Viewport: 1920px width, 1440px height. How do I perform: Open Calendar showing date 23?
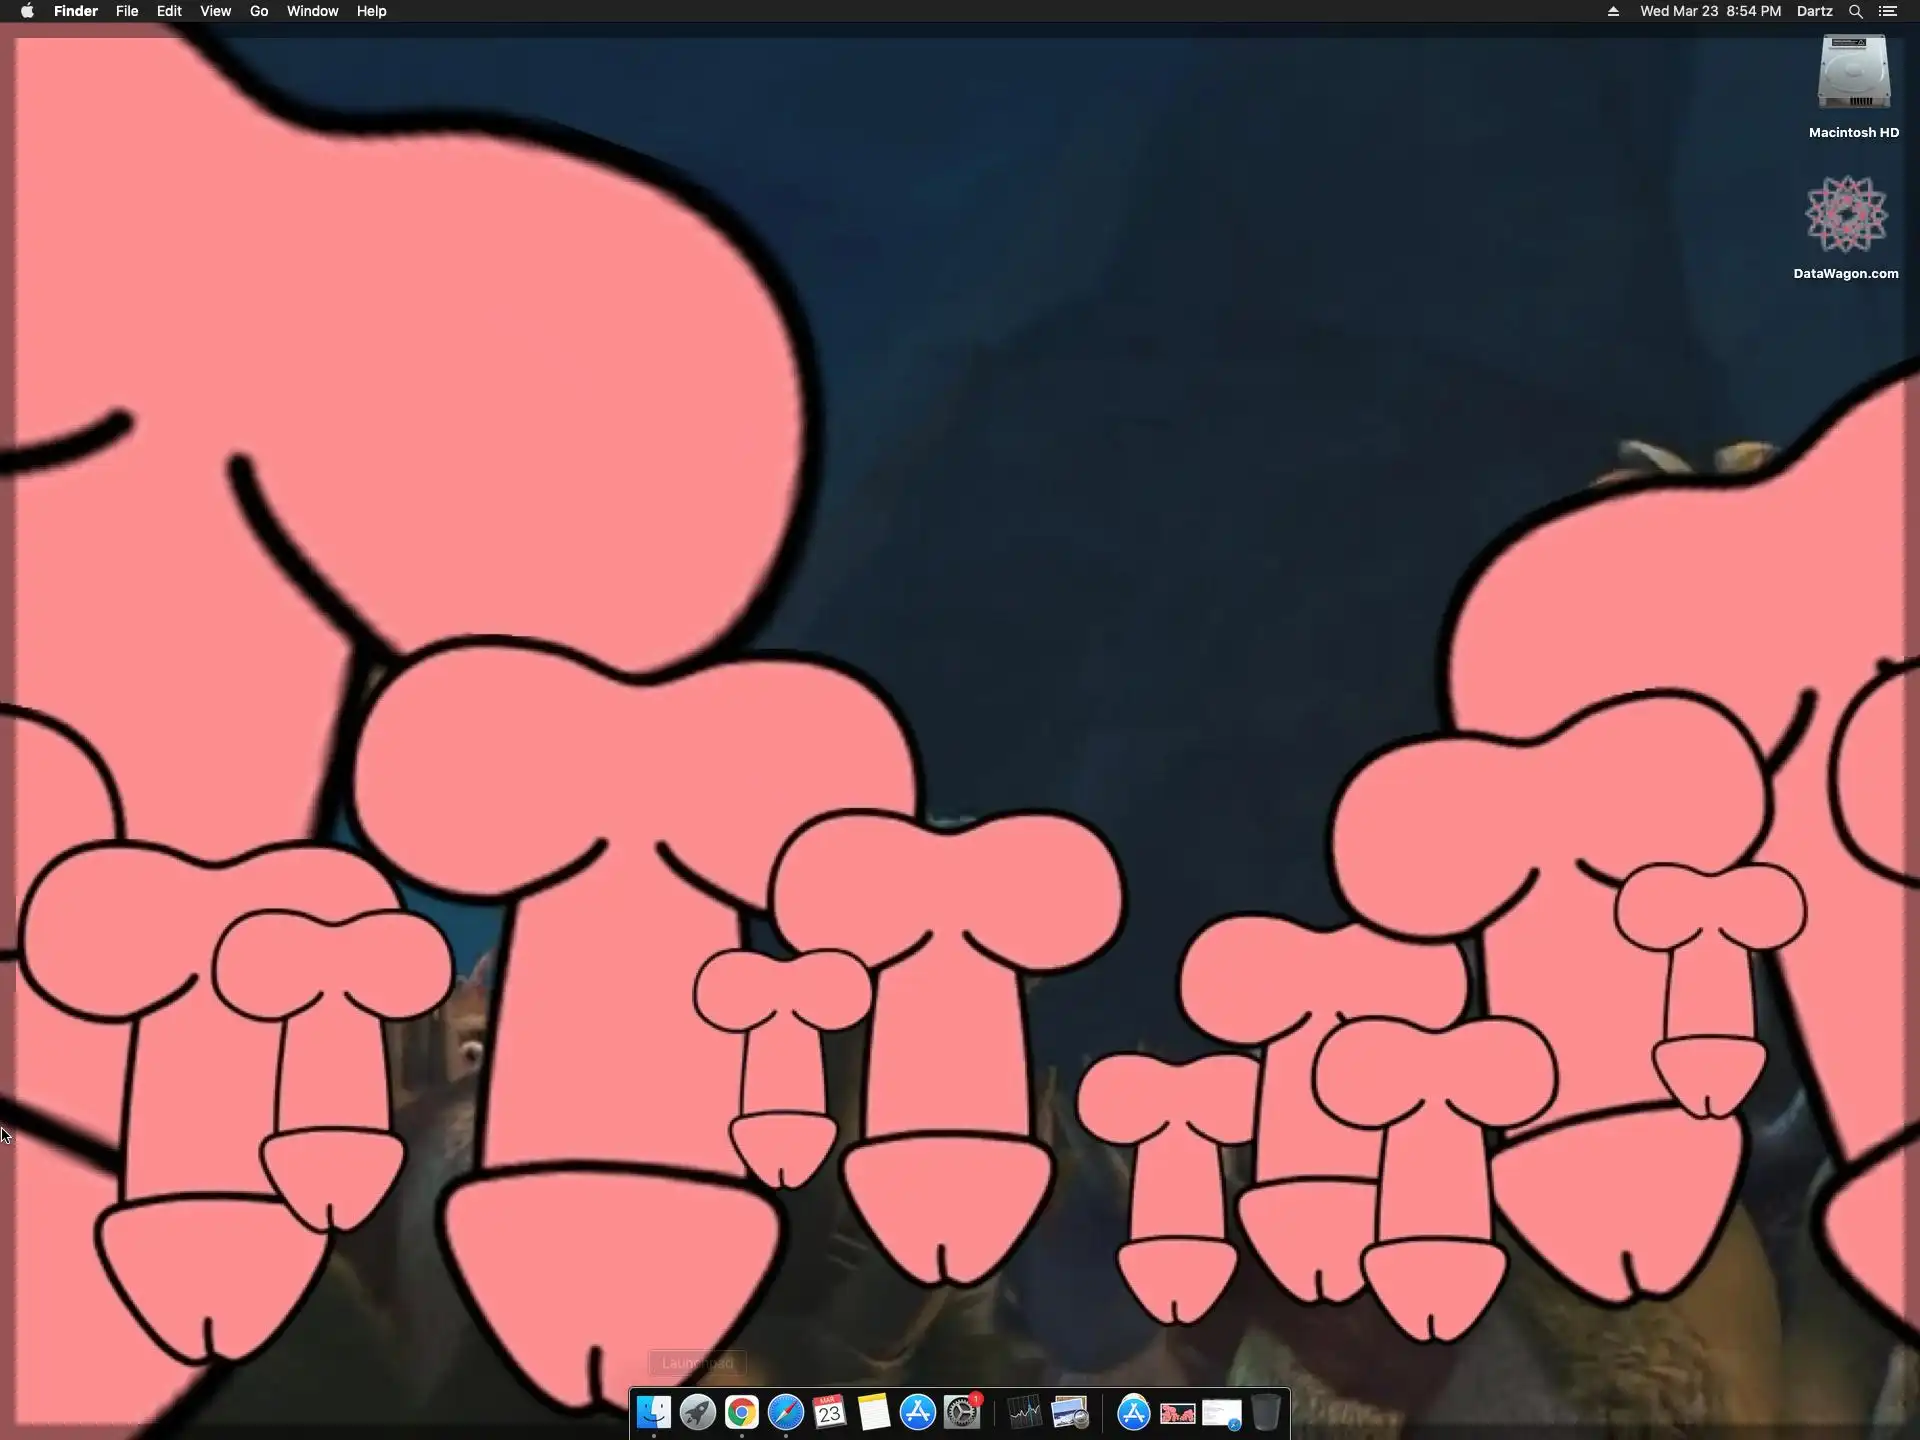[x=829, y=1412]
